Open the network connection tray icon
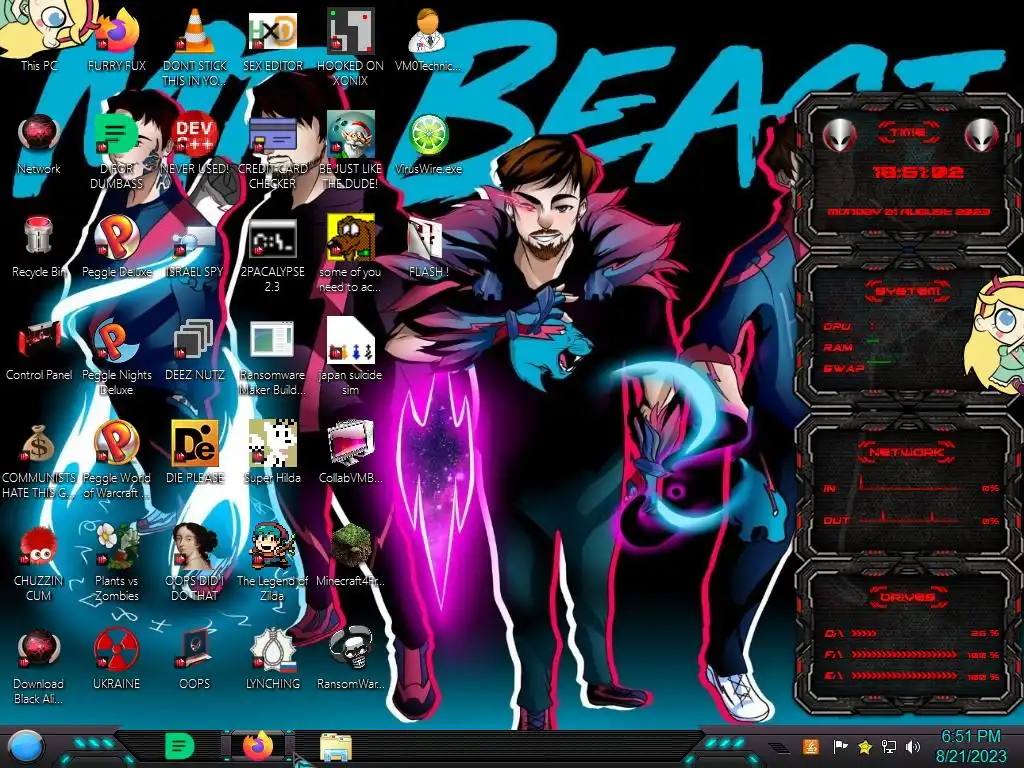 pyautogui.click(x=889, y=746)
